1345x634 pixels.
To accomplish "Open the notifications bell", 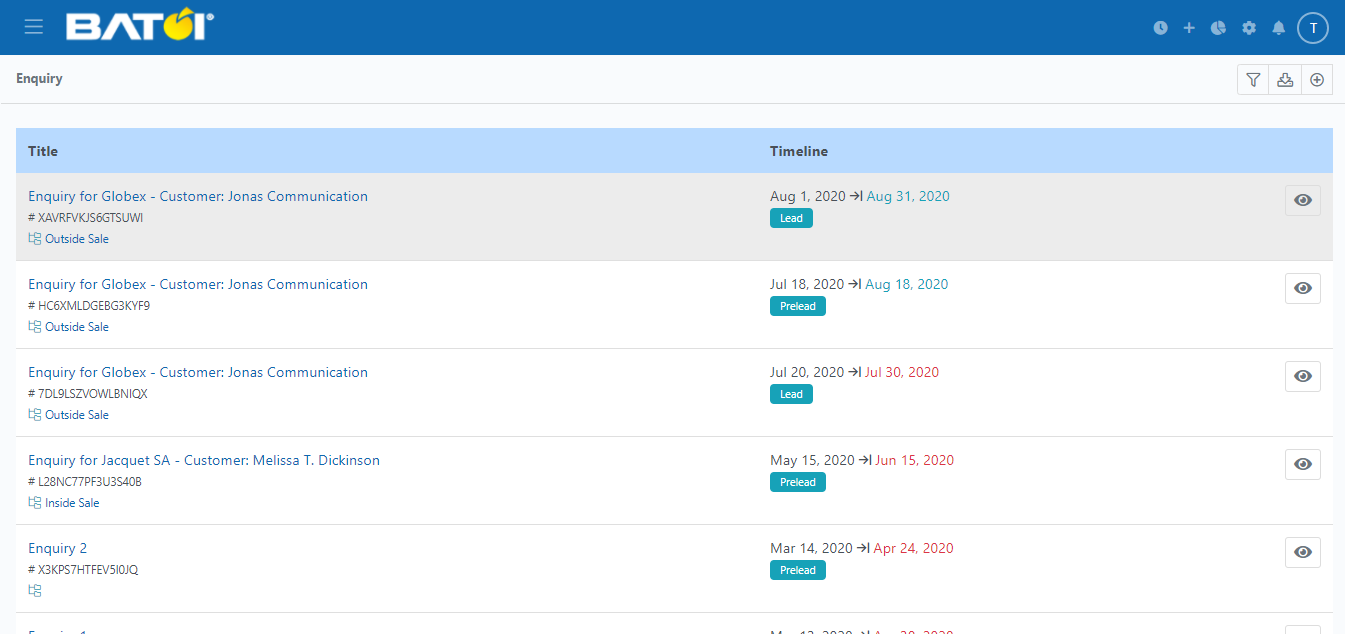I will 1279,28.
